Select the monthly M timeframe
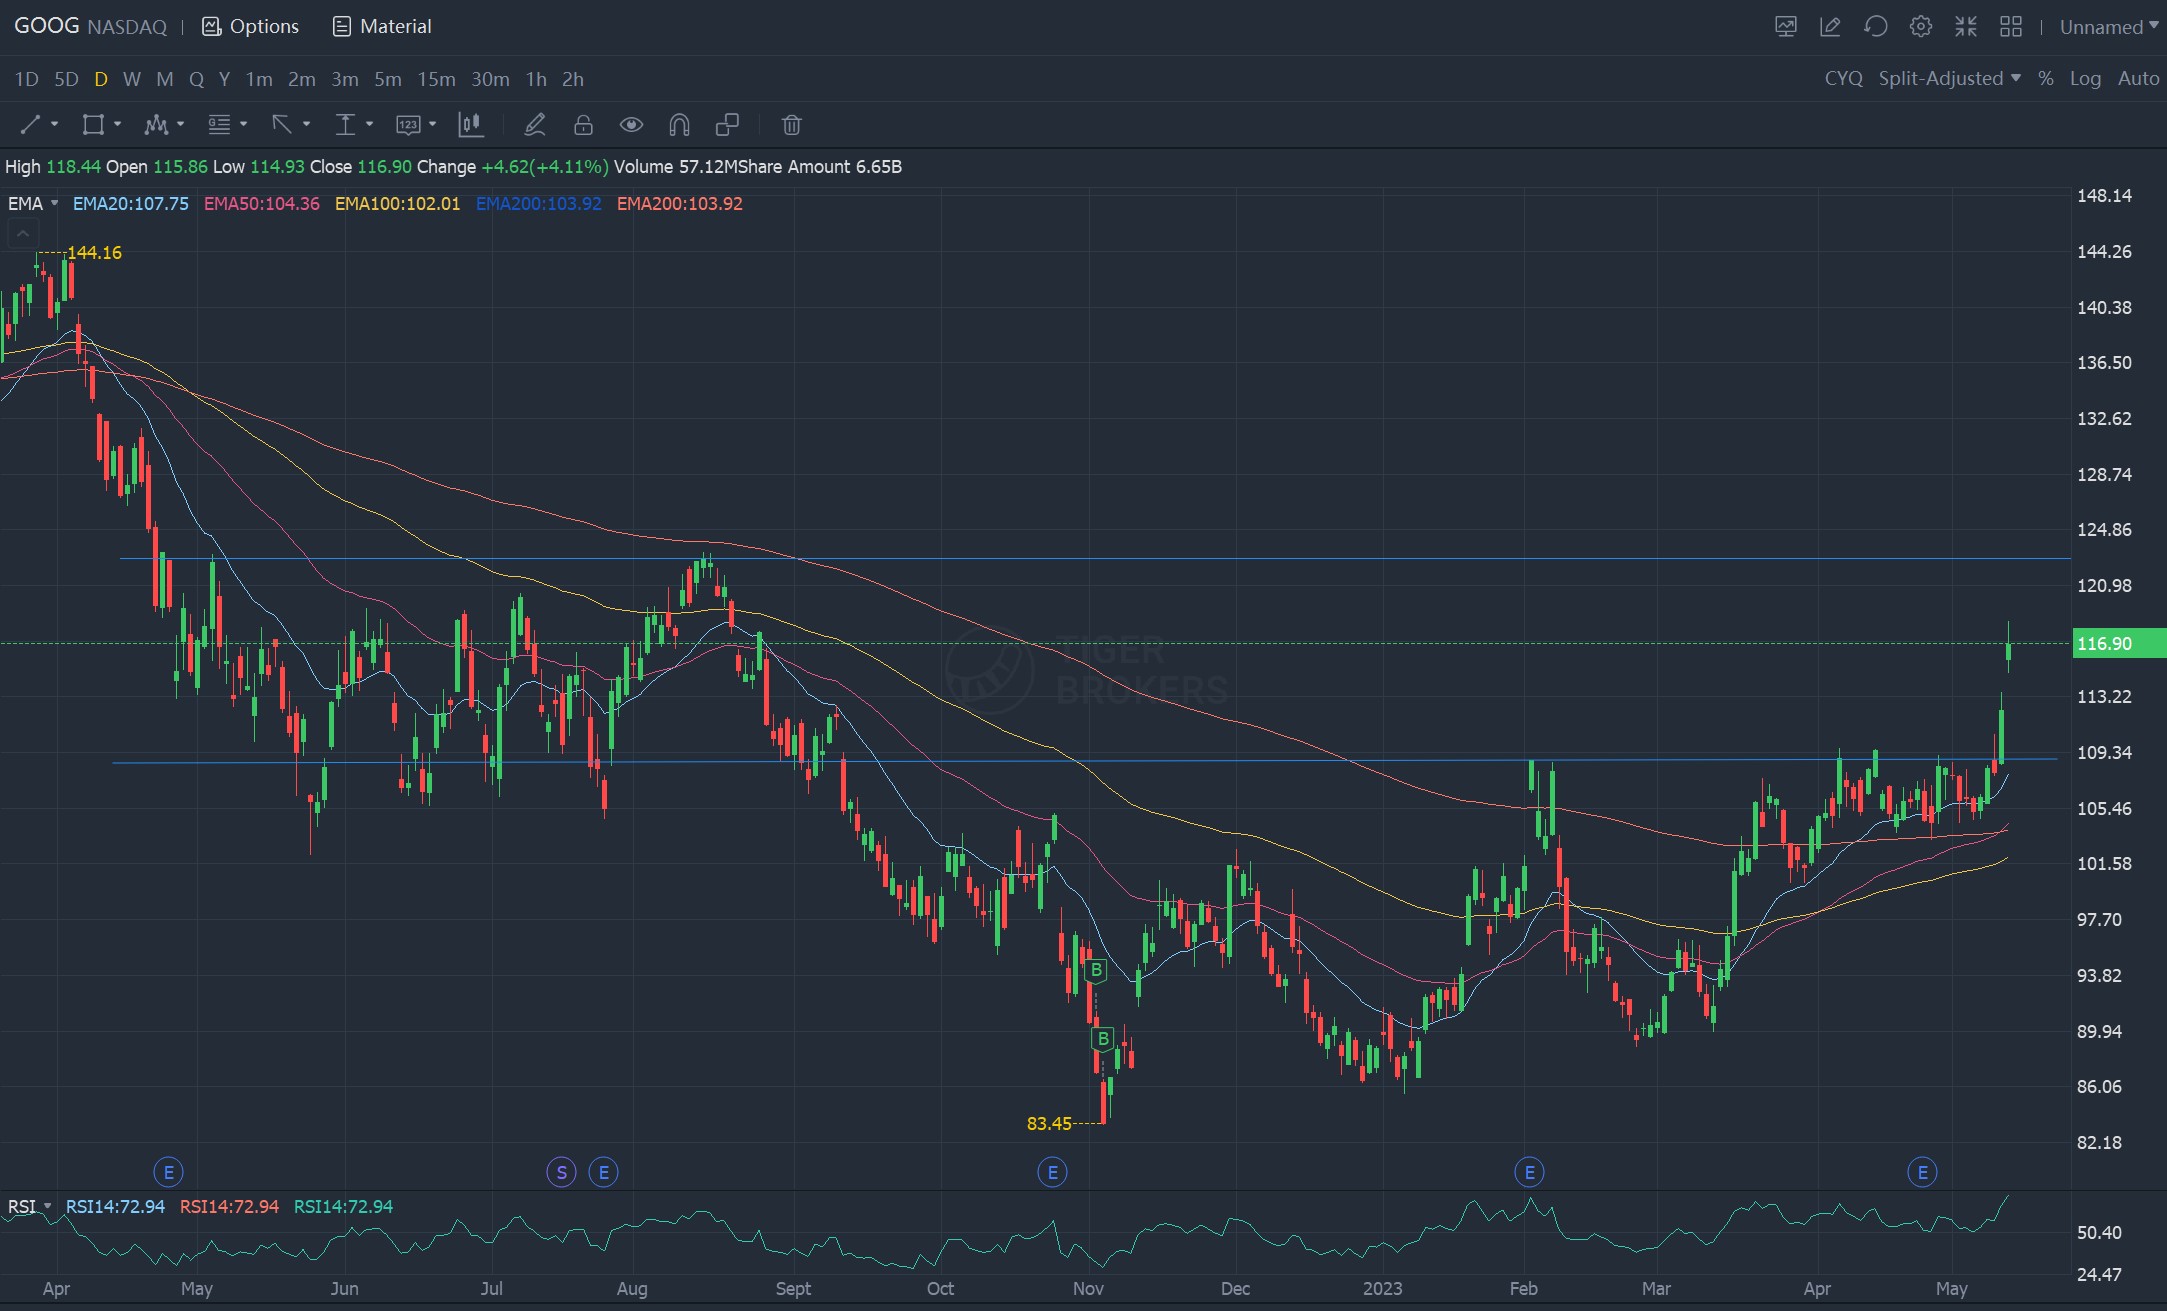 pyautogui.click(x=165, y=79)
